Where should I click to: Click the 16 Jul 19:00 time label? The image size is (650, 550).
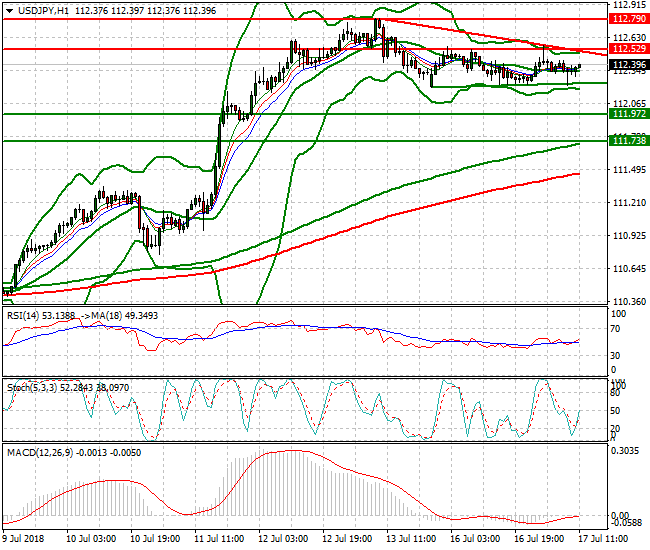tap(538, 539)
